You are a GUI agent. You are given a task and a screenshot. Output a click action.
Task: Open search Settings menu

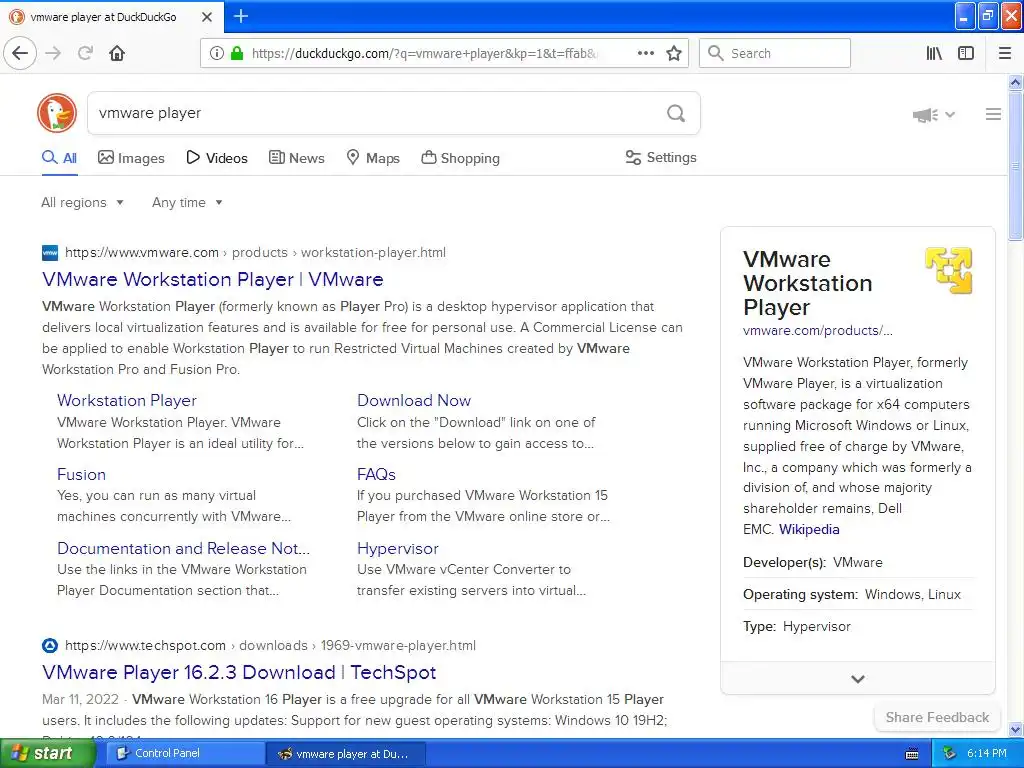point(661,157)
